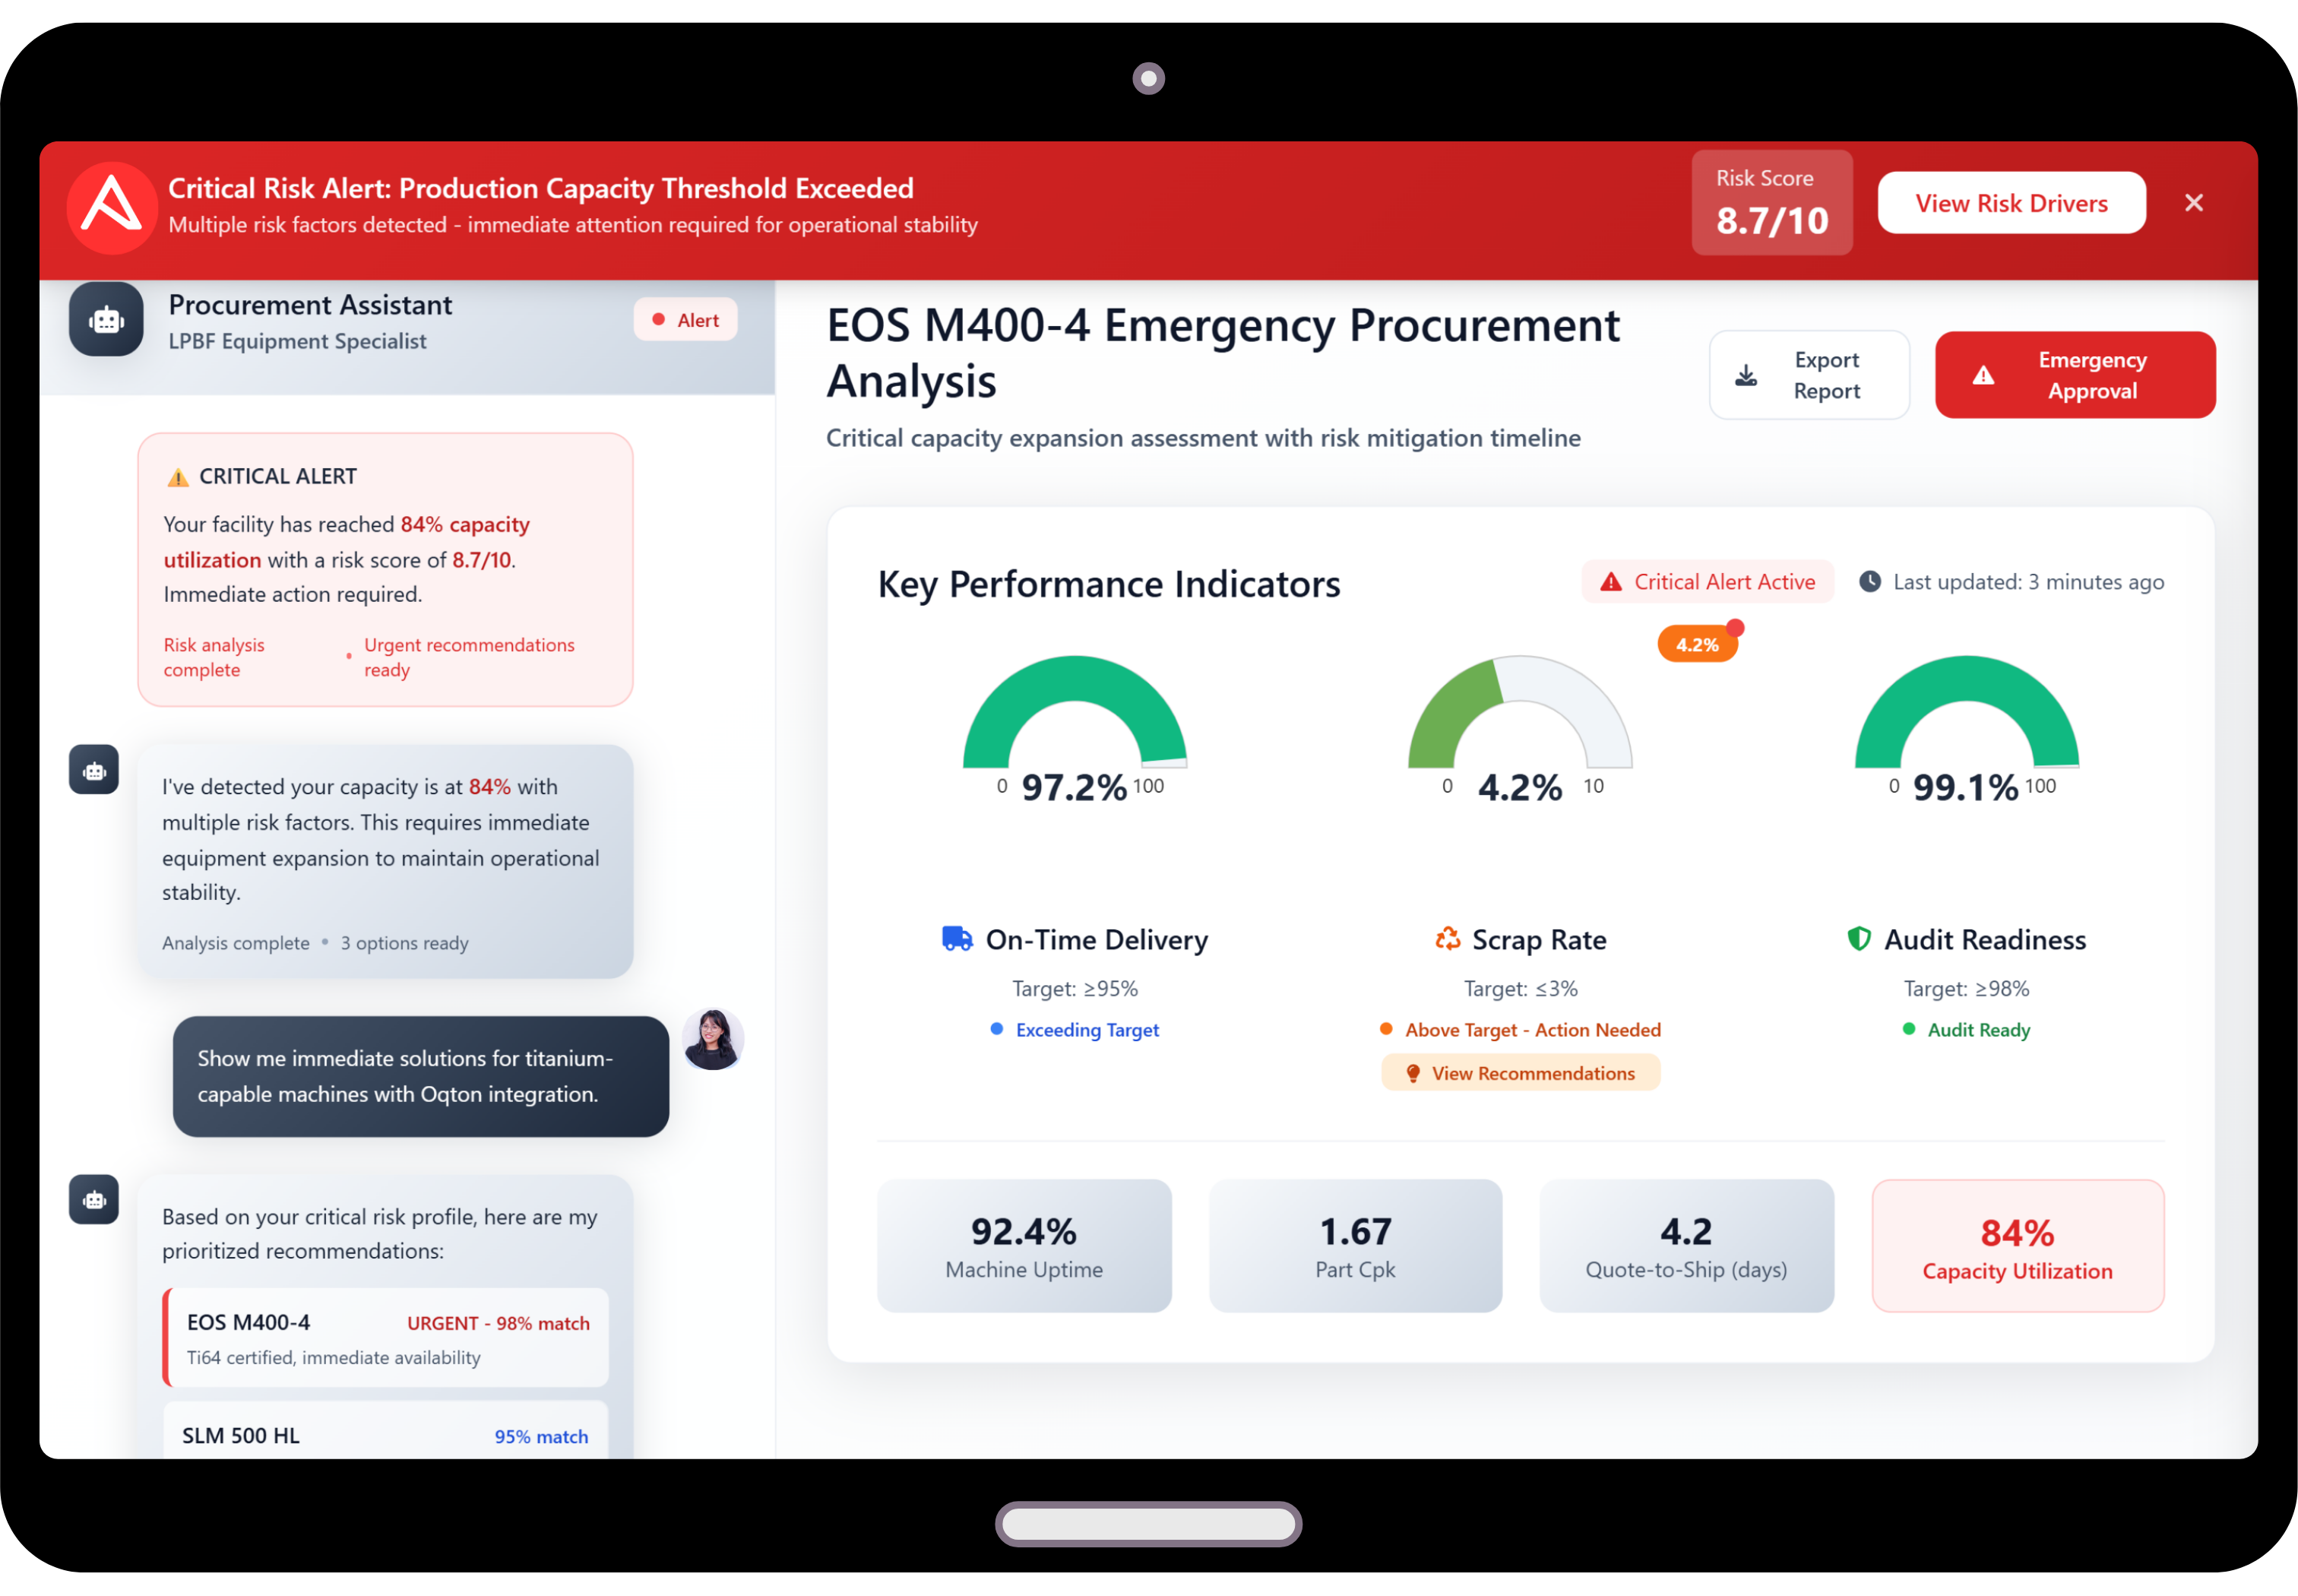Click the Critical Alert Active badge
Screen dimensions: 2298x1596
pyautogui.click(x=1707, y=582)
